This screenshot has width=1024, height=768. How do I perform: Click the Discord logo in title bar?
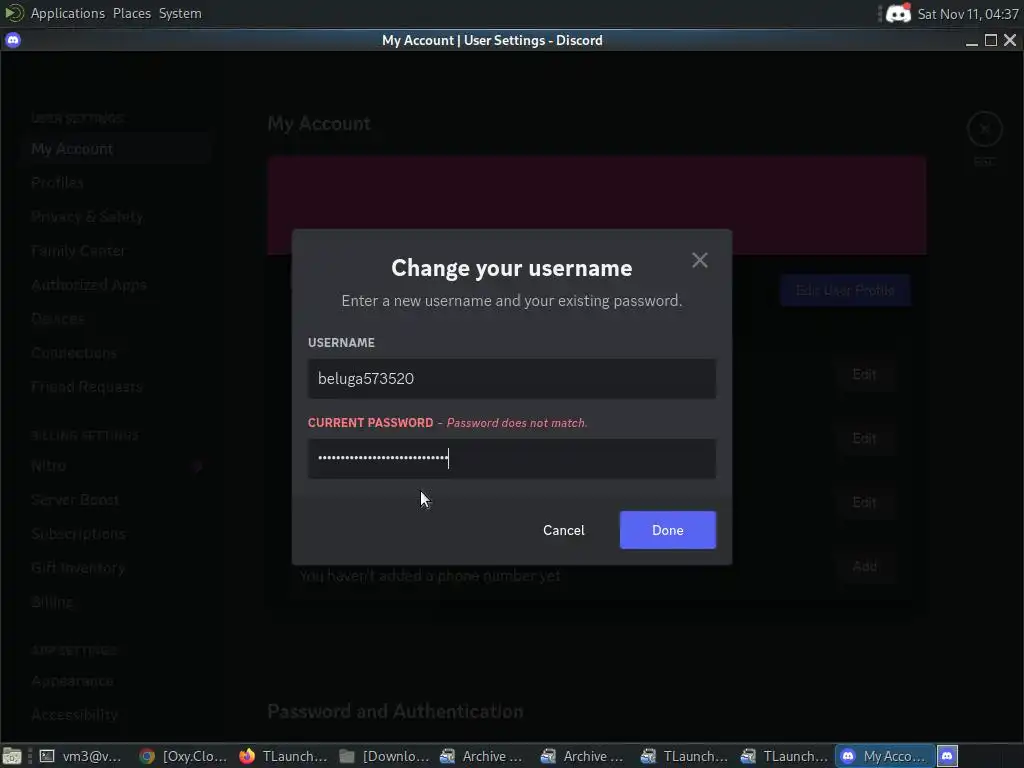pos(13,40)
